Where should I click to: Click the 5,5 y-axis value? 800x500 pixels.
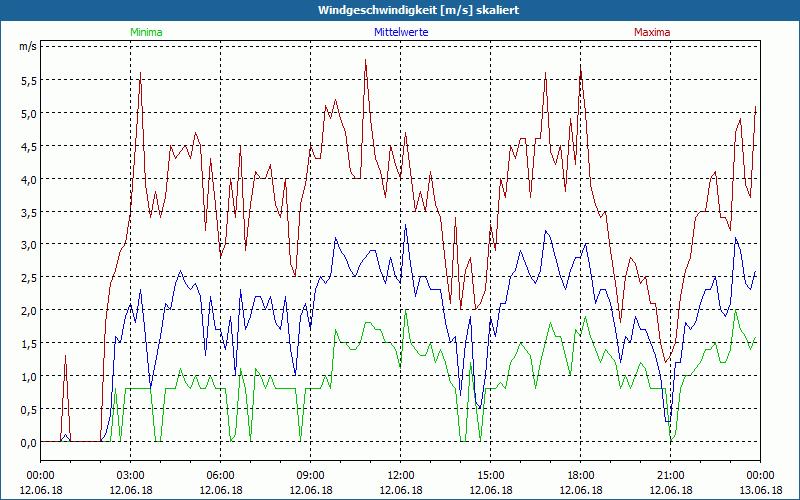(x=29, y=80)
